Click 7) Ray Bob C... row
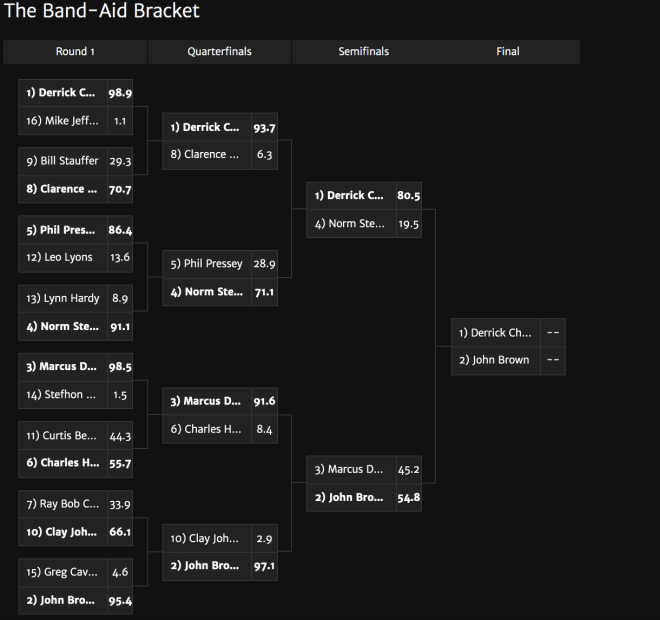Image resolution: width=660 pixels, height=620 pixels. point(76,504)
